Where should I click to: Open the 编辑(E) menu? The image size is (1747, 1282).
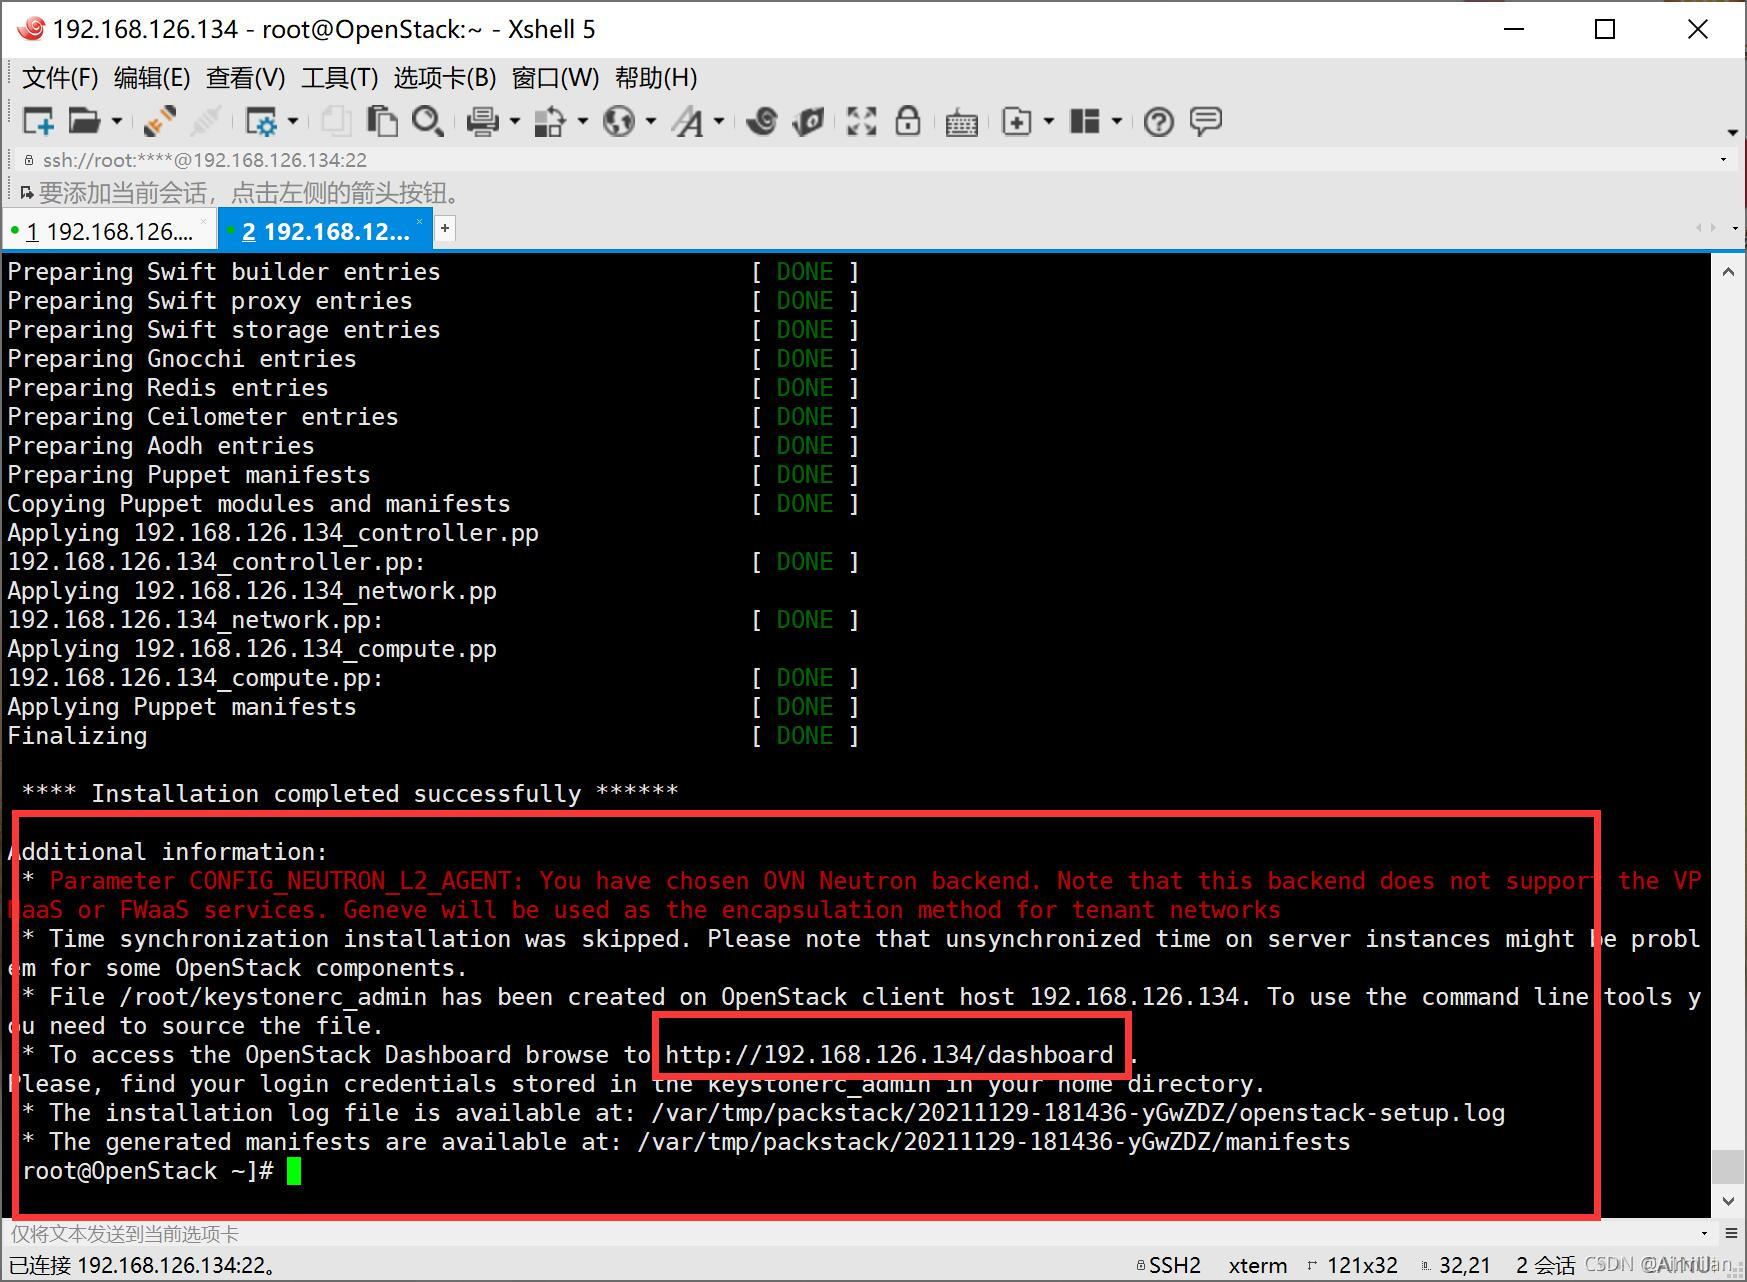(x=152, y=78)
